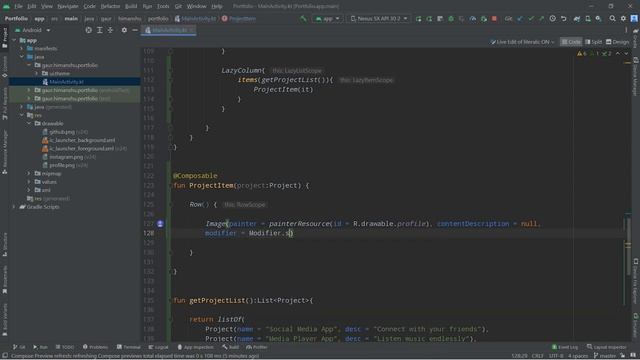This screenshot has height=360, width=640.
Task: Click the Git Push arrow icon
Action: click(541, 19)
